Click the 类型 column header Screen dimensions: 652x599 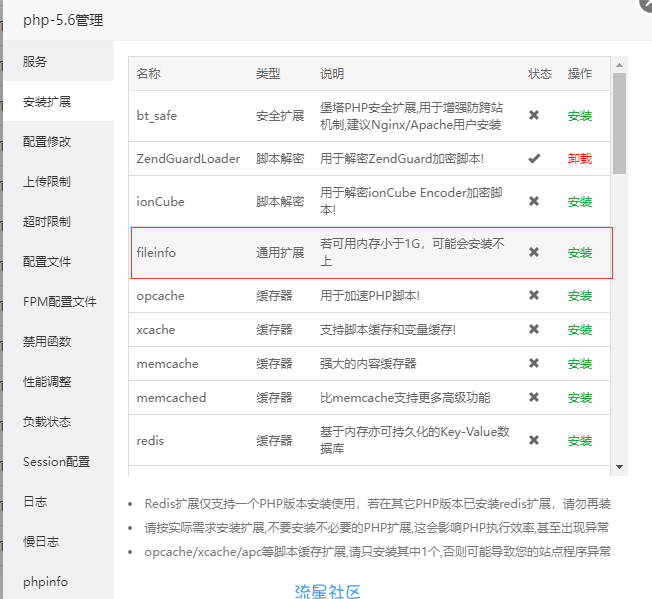268,74
